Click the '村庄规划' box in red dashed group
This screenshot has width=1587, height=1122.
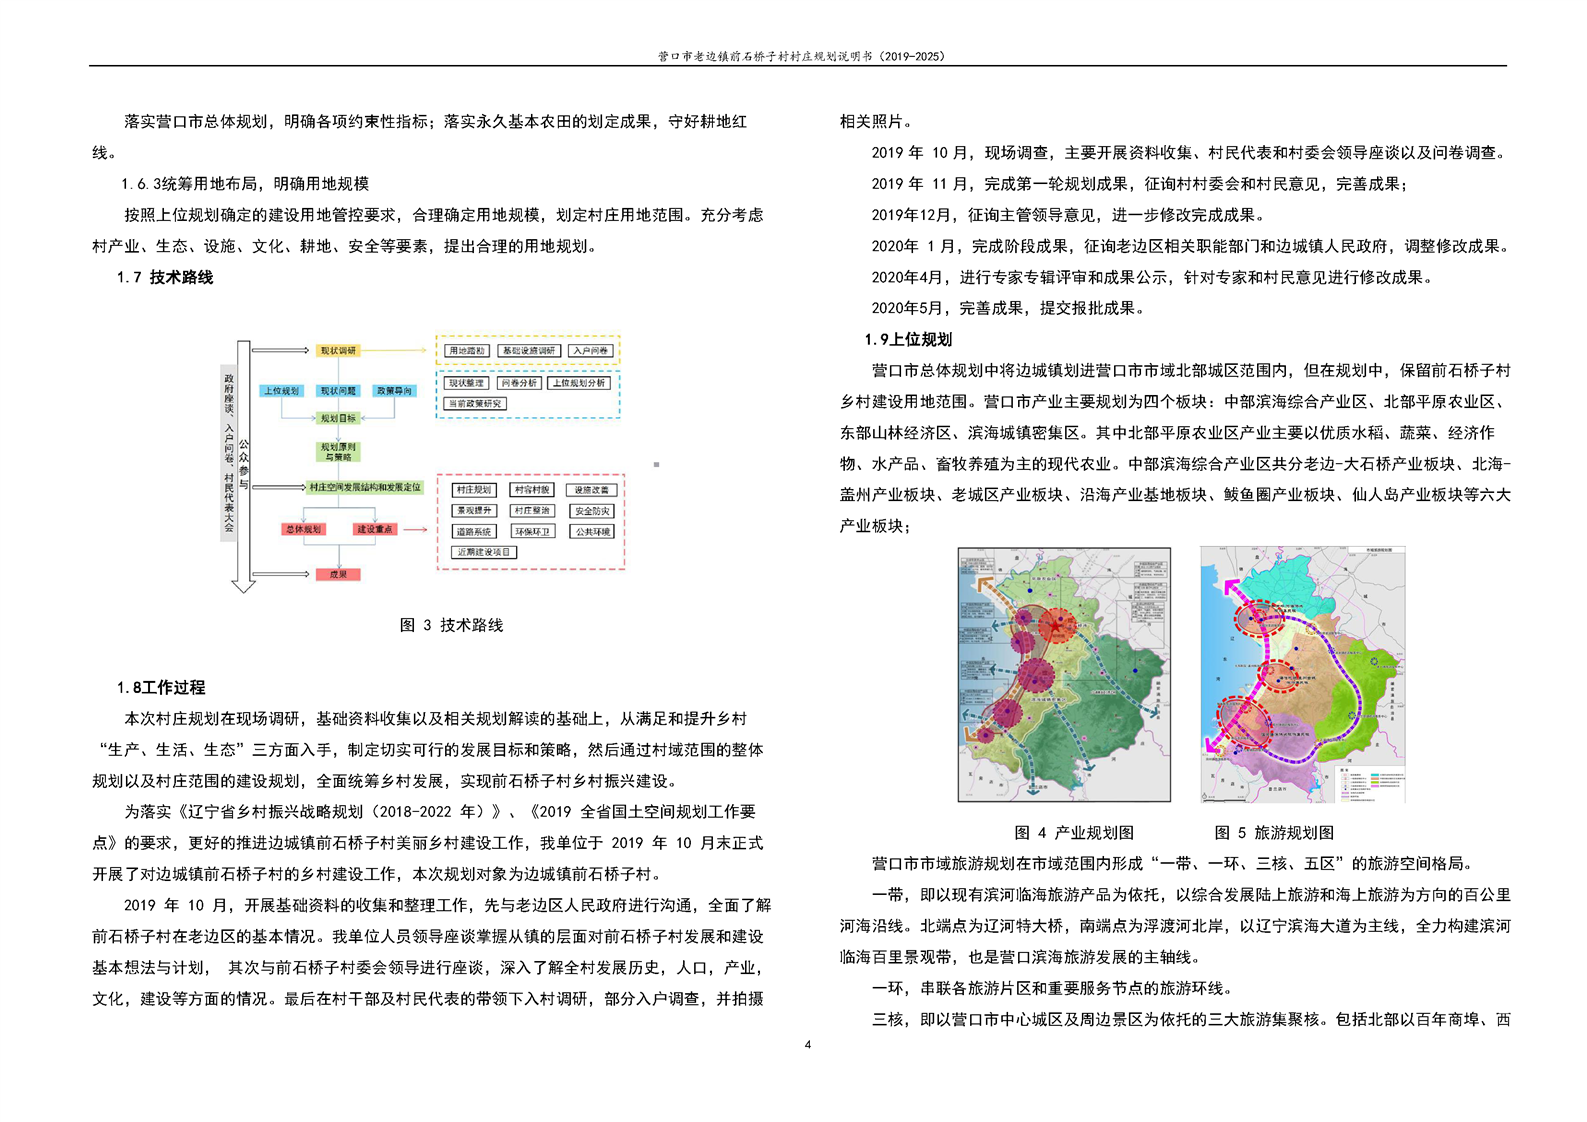[474, 490]
